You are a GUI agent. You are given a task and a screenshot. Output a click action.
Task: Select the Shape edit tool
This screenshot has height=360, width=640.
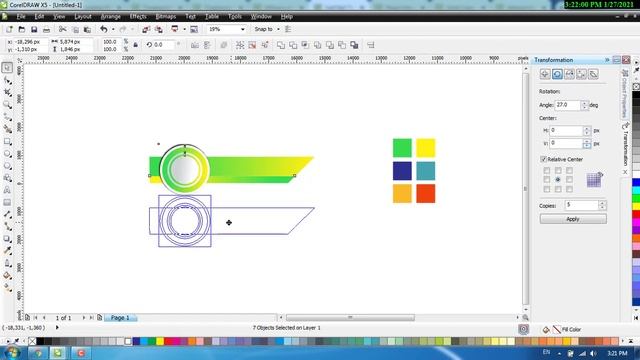pyautogui.click(x=7, y=80)
